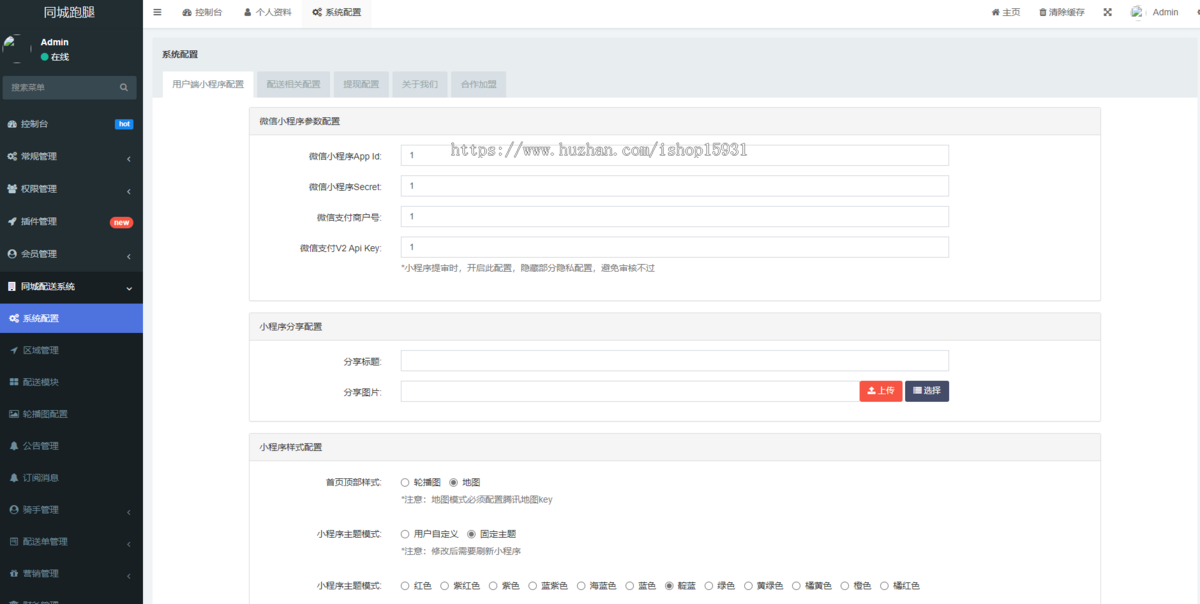1200x604 pixels.
Task: Switch to 关于我们 tab
Action: 420,85
